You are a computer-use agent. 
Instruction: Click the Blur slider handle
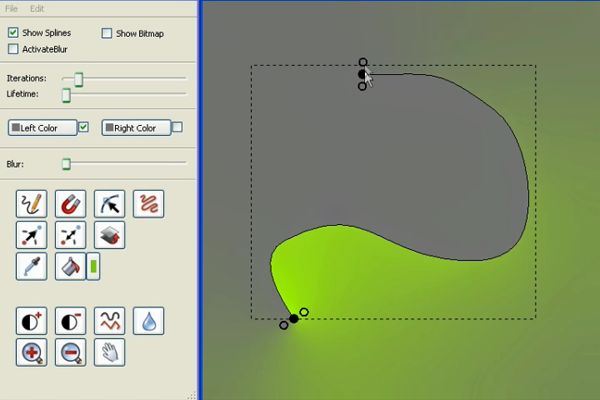(x=66, y=164)
